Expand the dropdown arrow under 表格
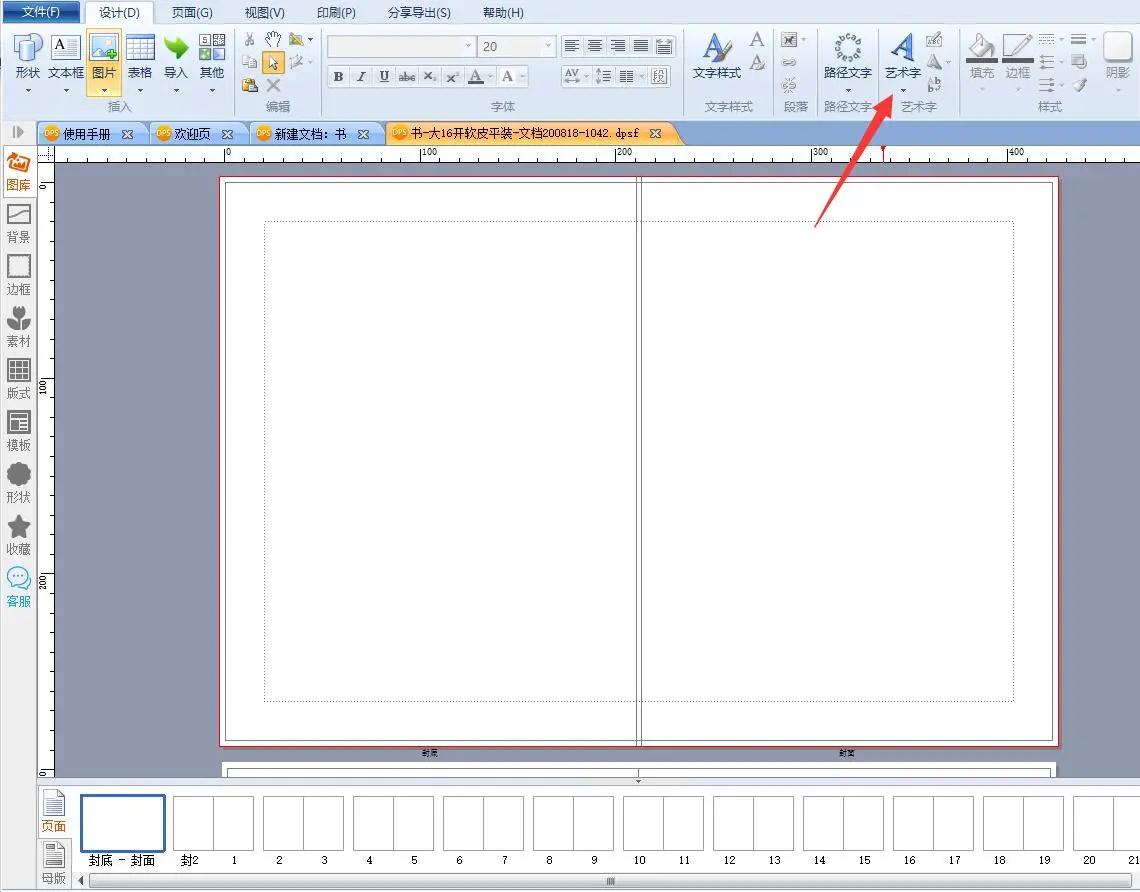1140x892 pixels. (140, 91)
